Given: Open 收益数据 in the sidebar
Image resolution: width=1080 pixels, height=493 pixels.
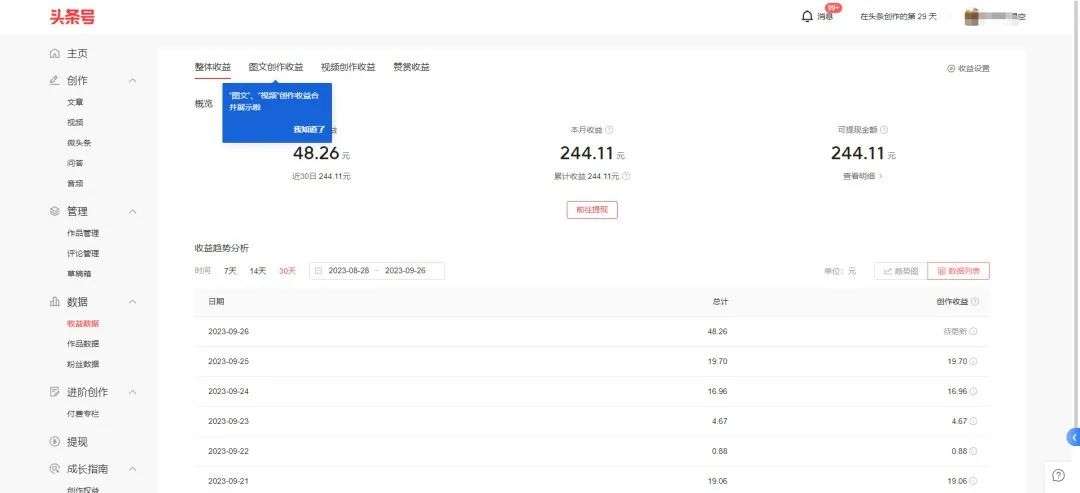Looking at the screenshot, I should (83, 324).
